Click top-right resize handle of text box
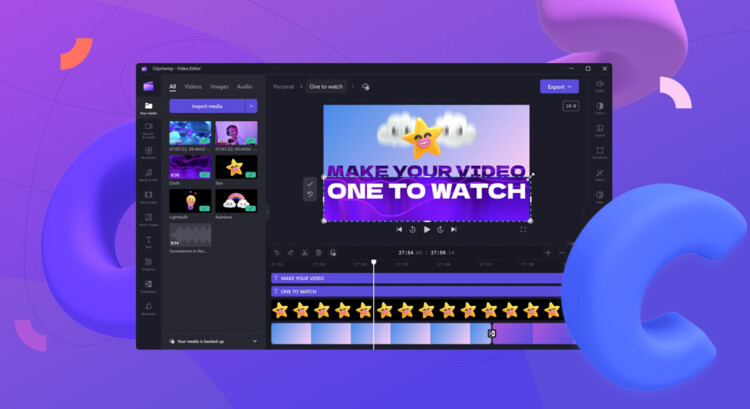This screenshot has height=409, width=750. point(530,177)
